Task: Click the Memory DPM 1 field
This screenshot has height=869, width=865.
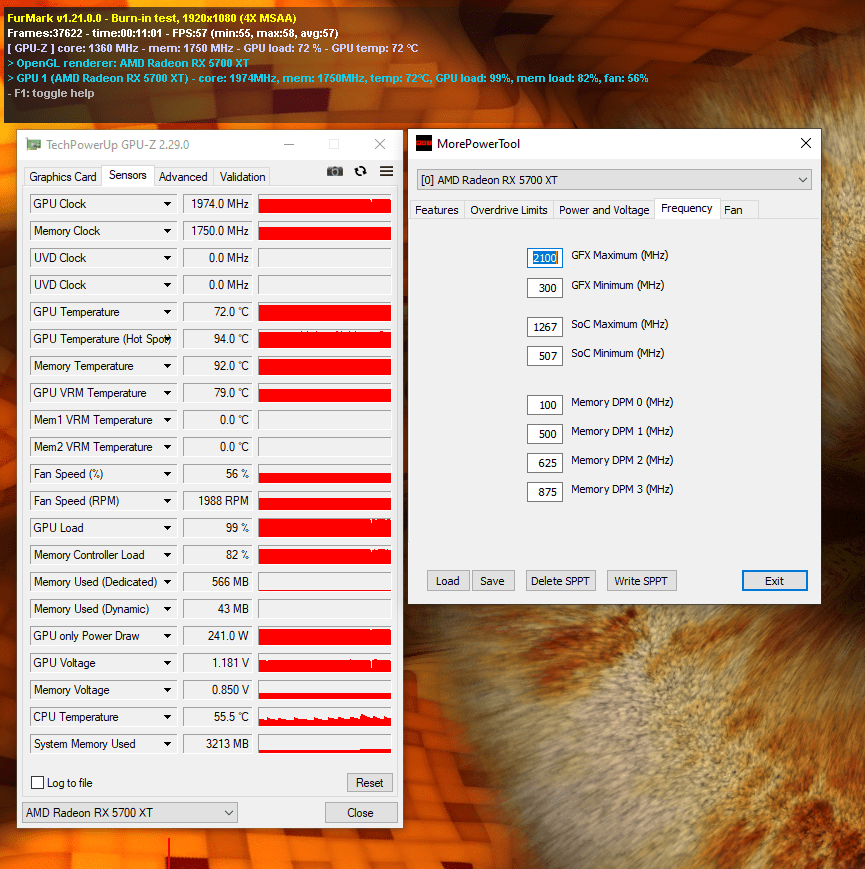Action: pyautogui.click(x=545, y=434)
